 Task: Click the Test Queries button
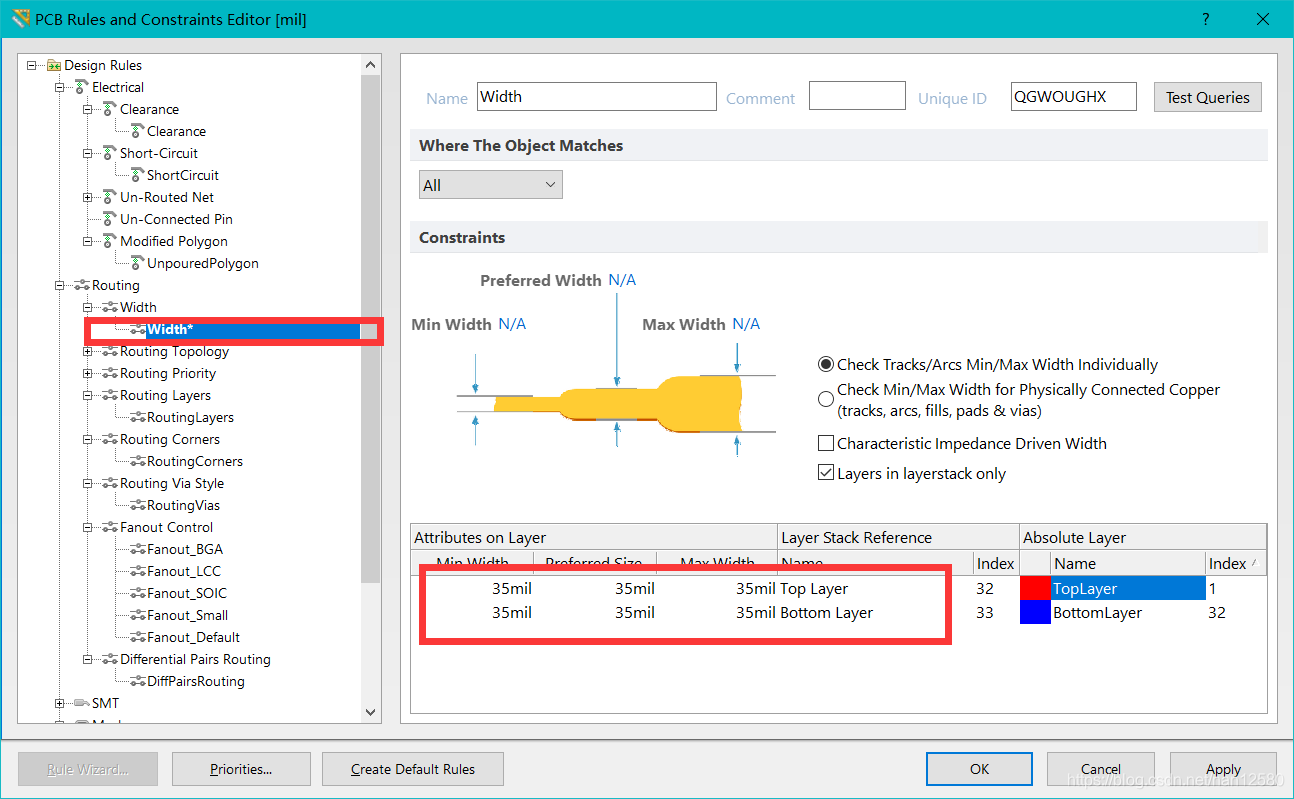pyautogui.click(x=1207, y=97)
